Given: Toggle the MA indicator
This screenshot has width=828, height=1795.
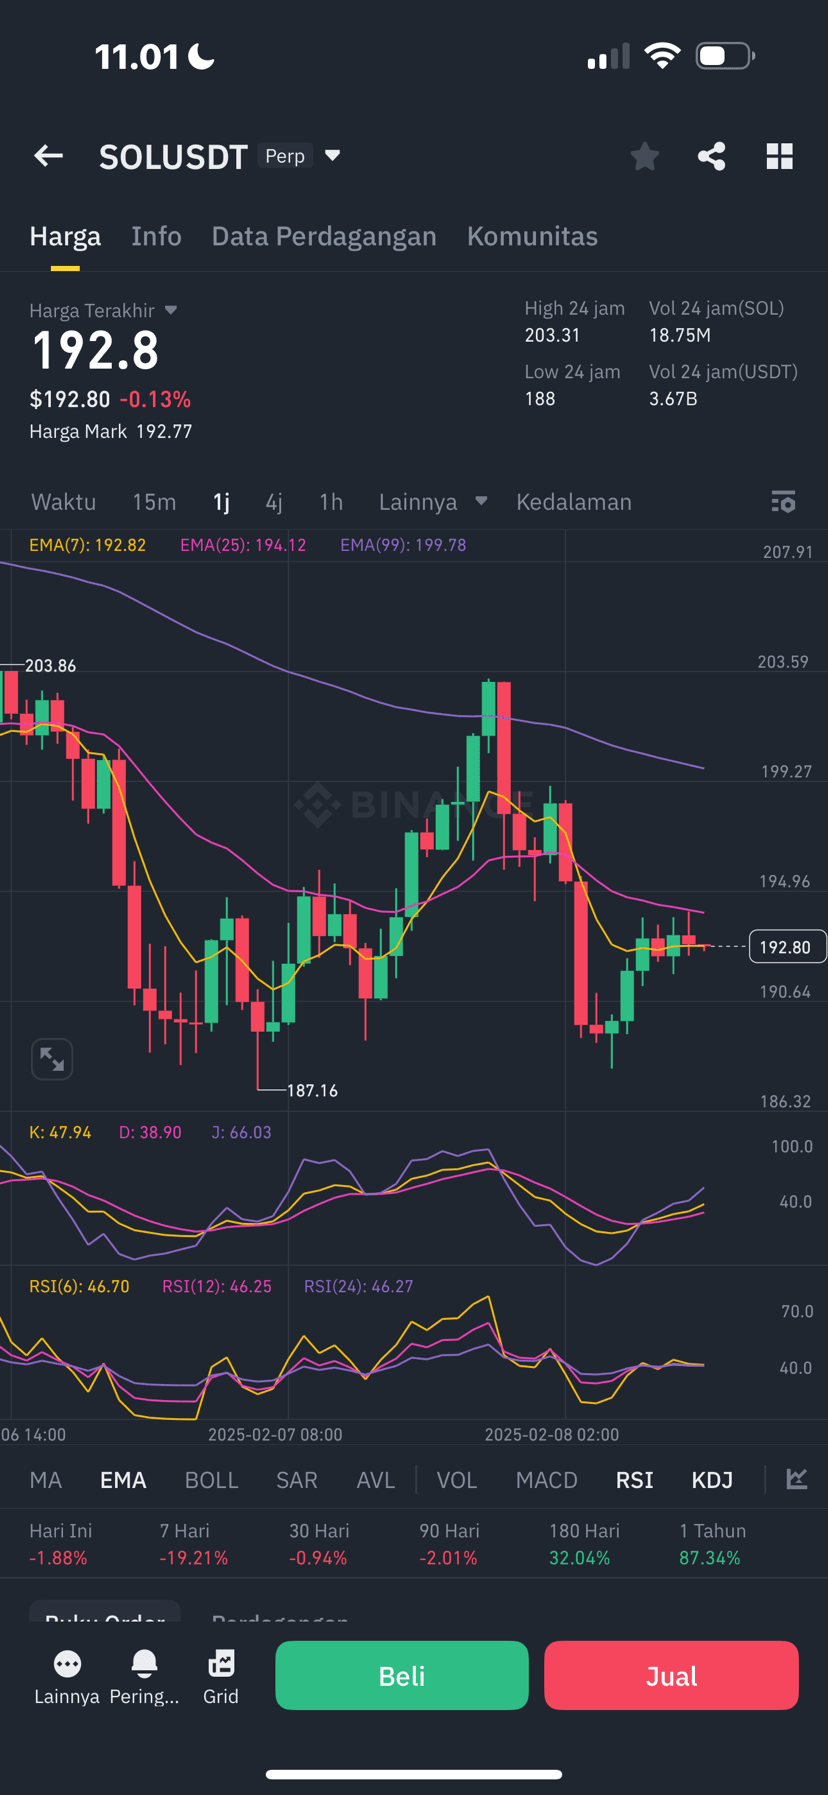Looking at the screenshot, I should (x=46, y=1480).
